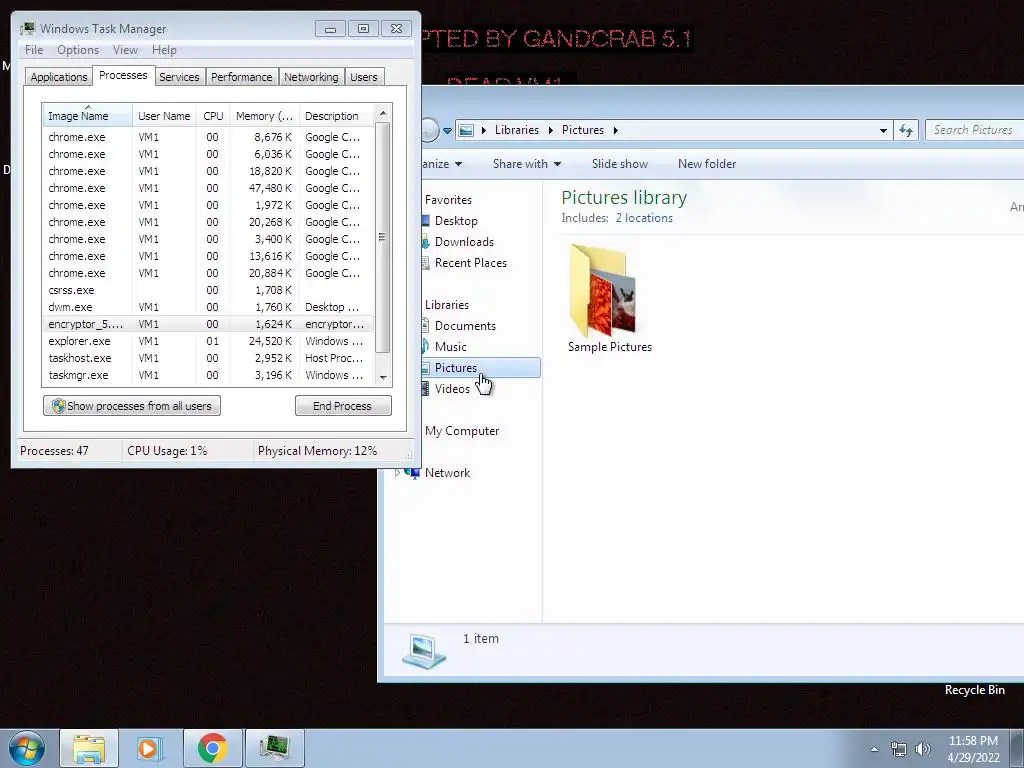Switch to the Networking tab

click(311, 77)
